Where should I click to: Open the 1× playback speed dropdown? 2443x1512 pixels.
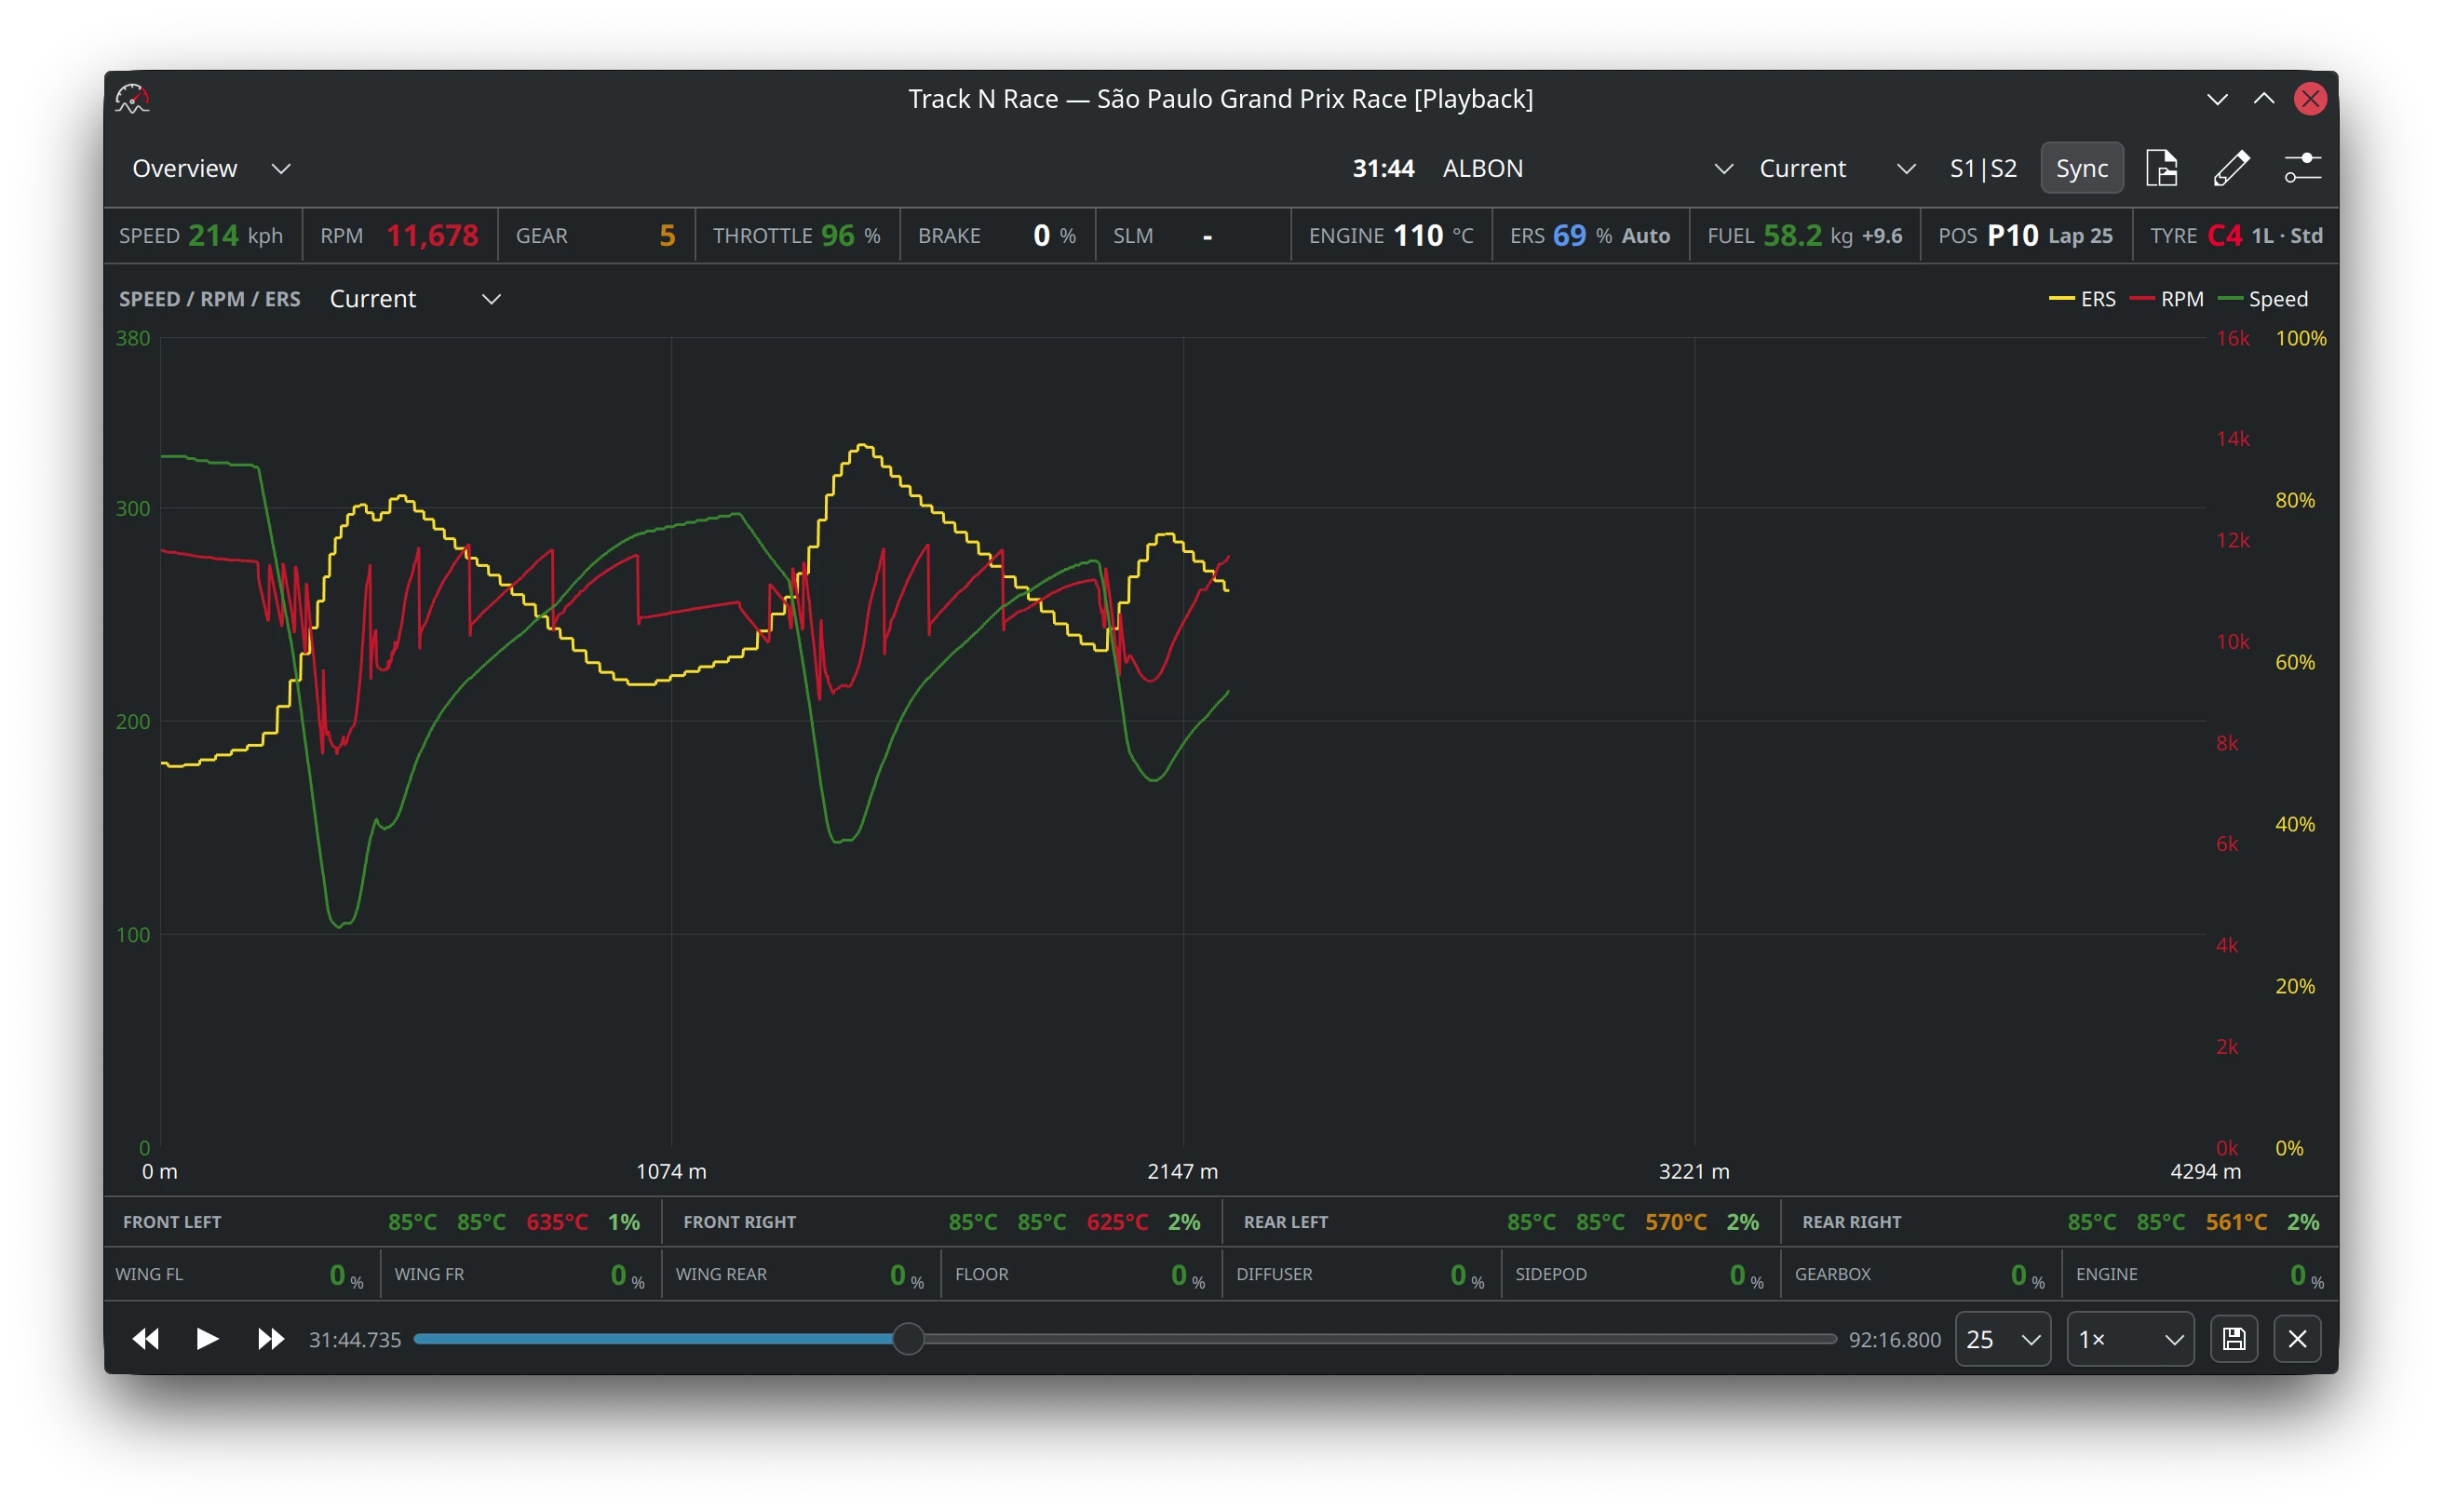pos(2130,1339)
